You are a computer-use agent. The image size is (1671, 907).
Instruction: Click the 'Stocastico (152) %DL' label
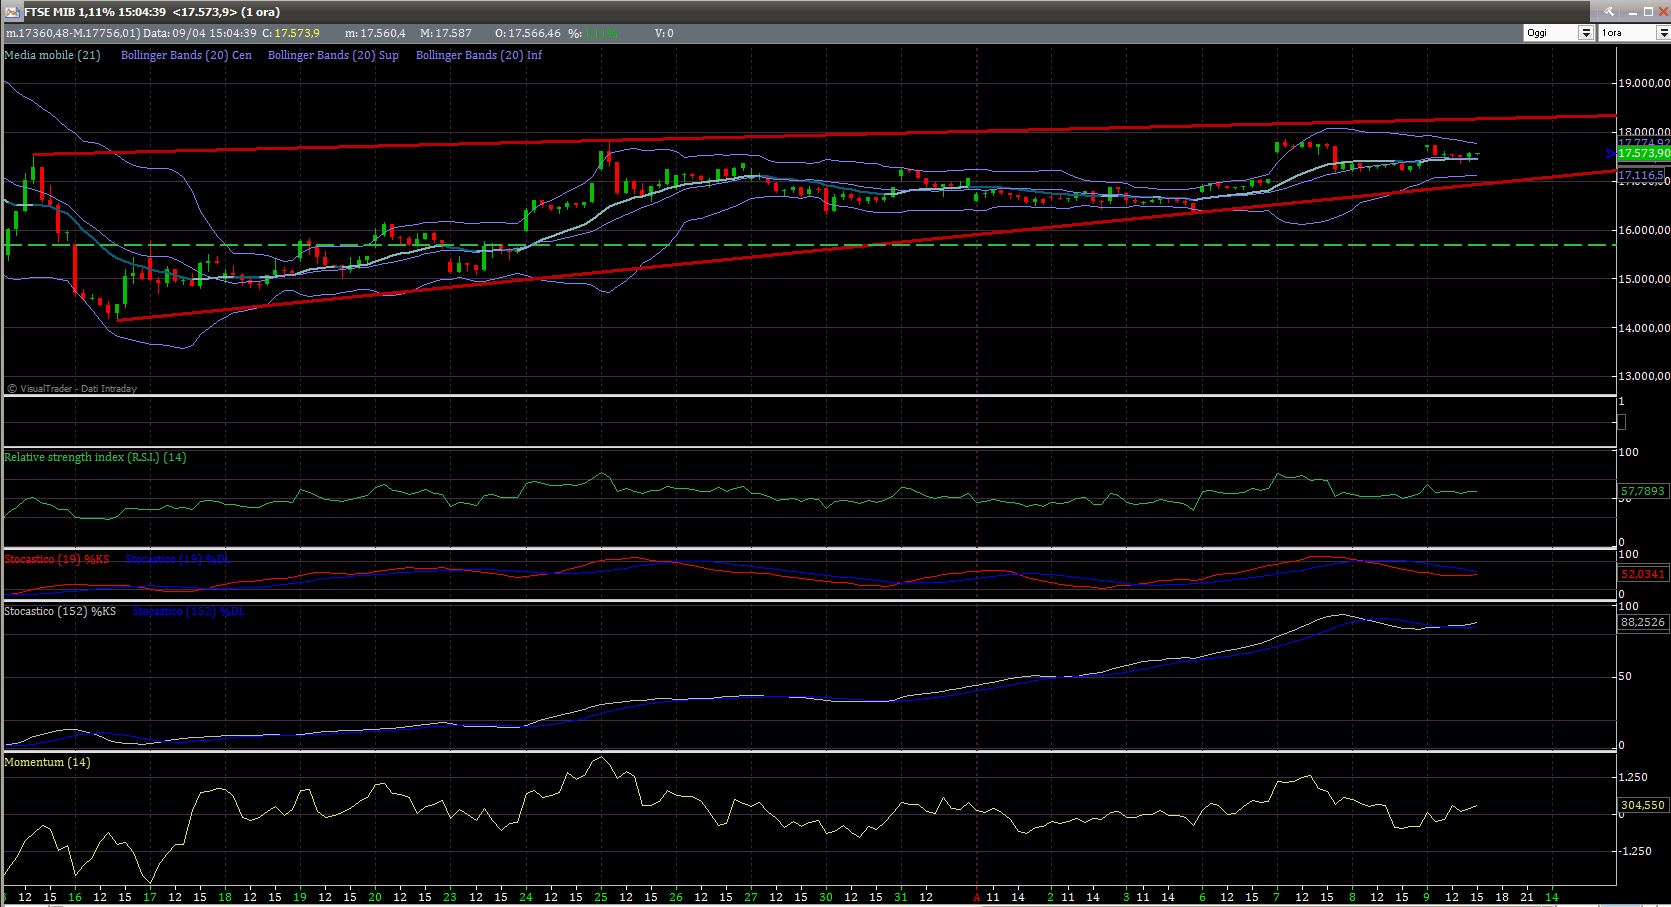pyautogui.click(x=188, y=610)
